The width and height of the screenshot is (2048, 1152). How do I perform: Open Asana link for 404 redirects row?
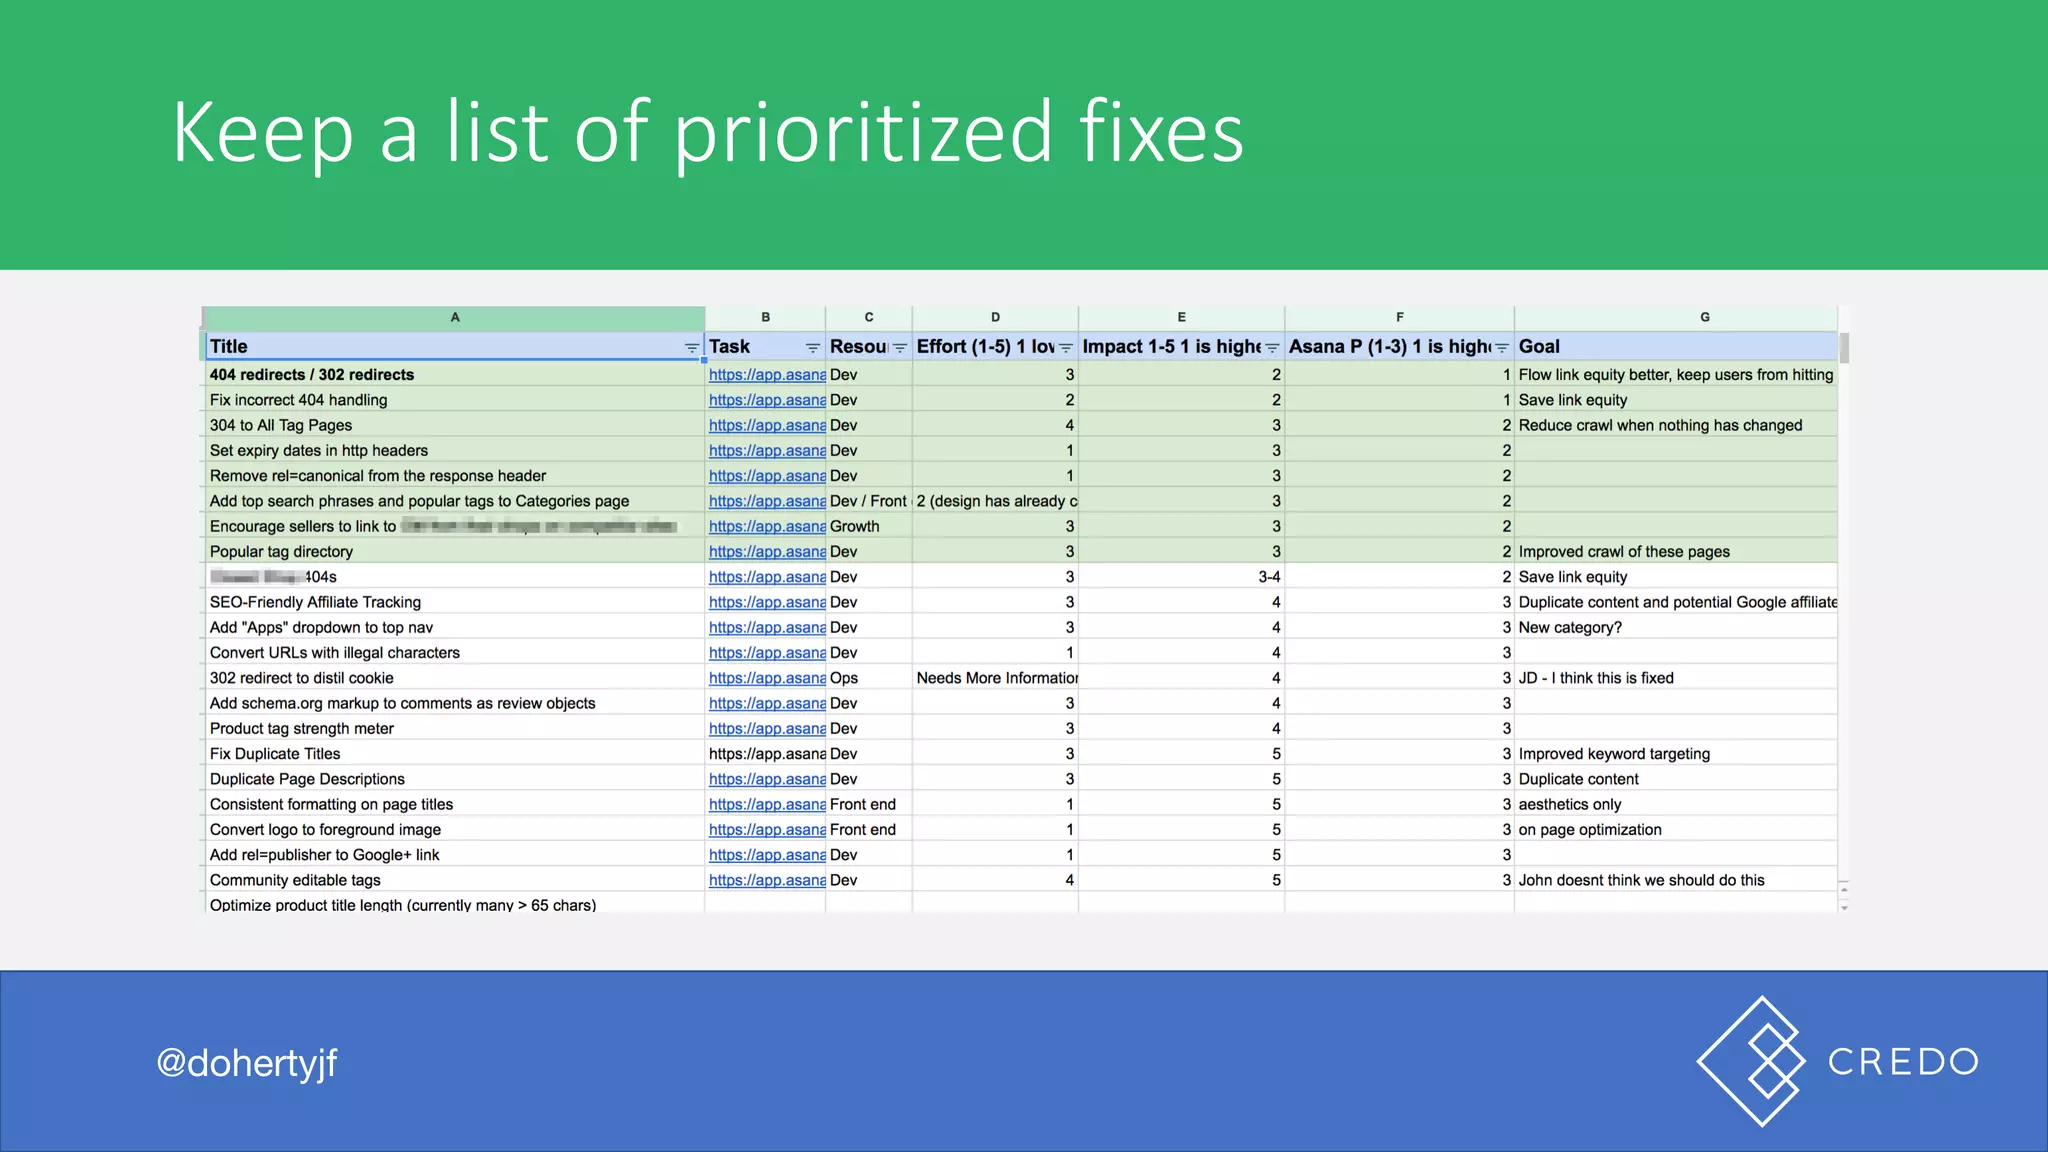point(767,375)
